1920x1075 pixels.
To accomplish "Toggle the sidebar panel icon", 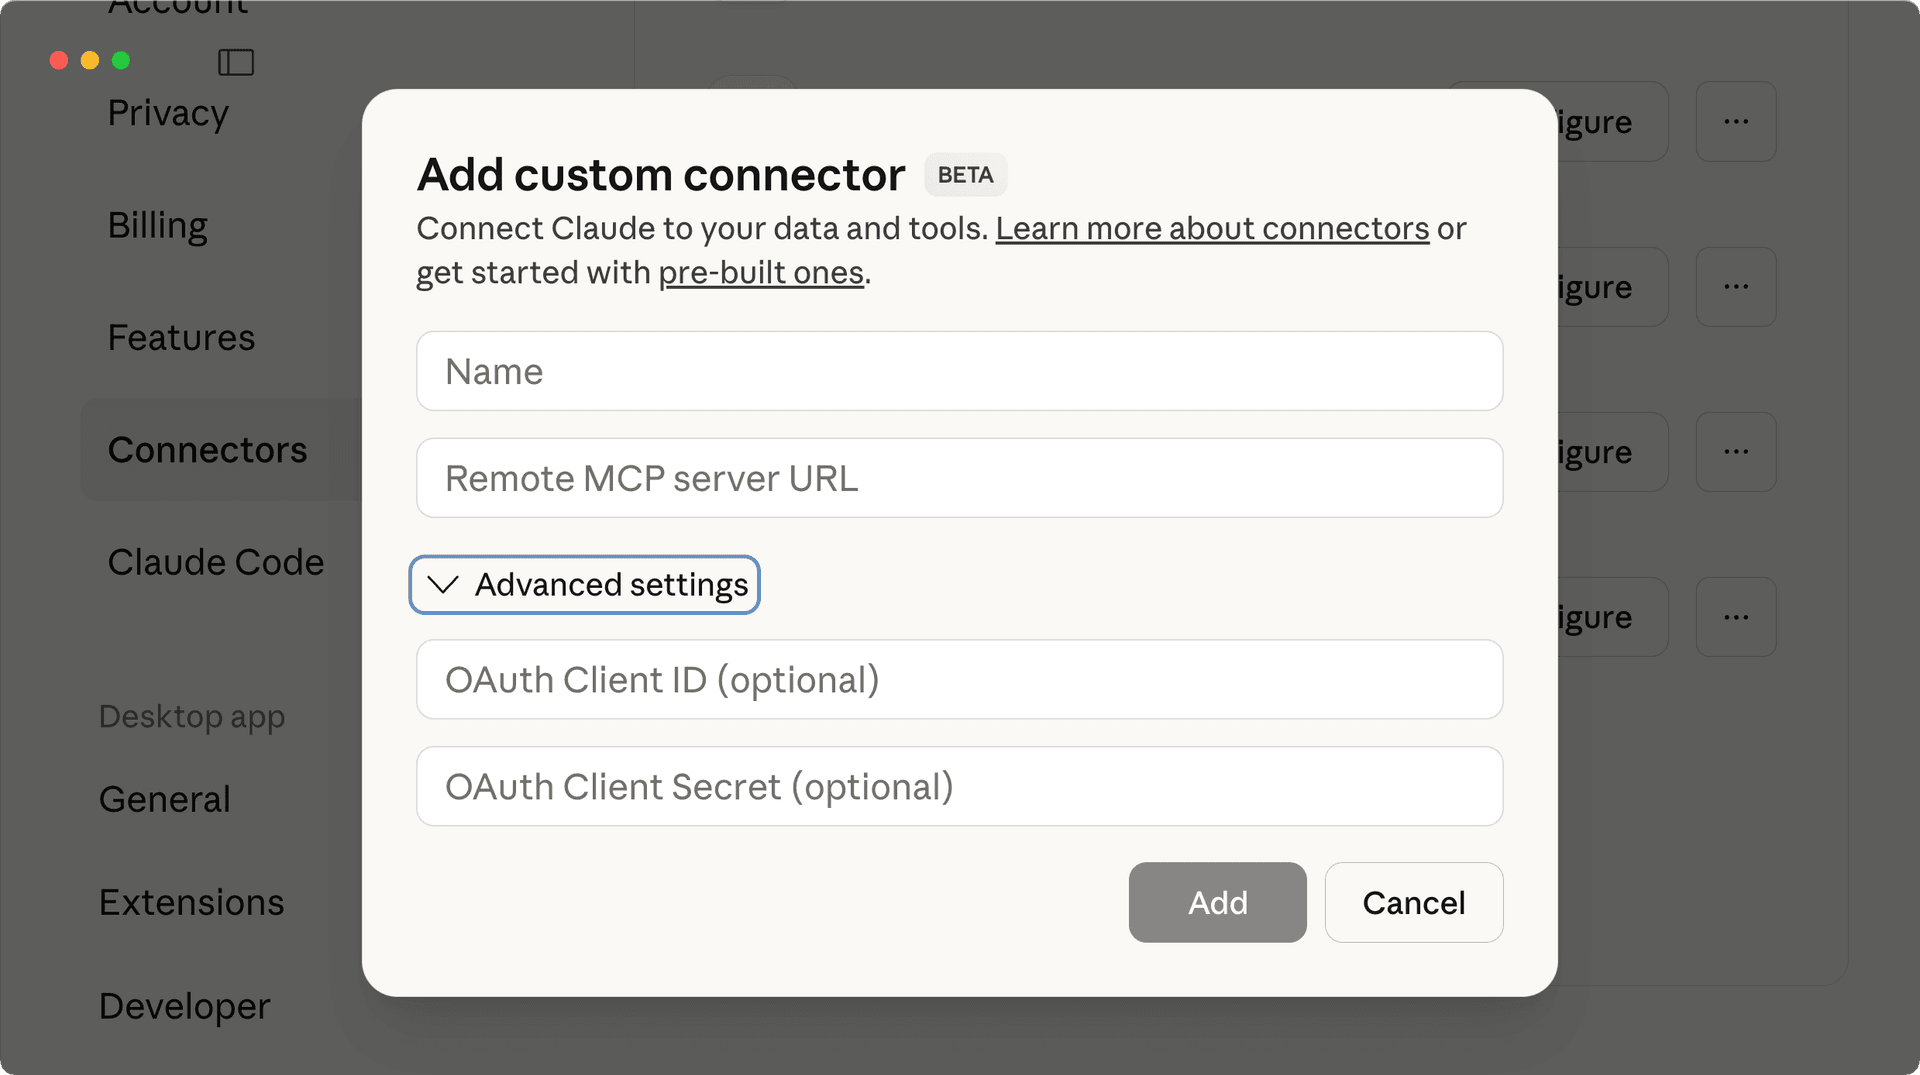I will coord(236,62).
